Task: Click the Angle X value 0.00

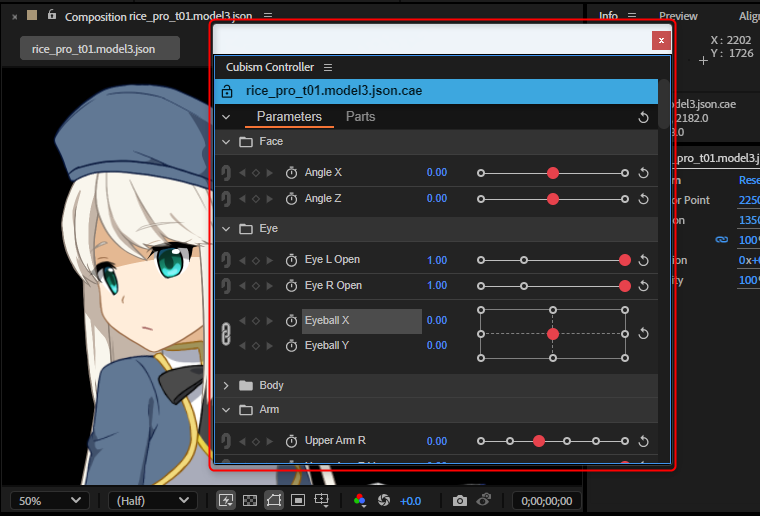Action: [437, 172]
